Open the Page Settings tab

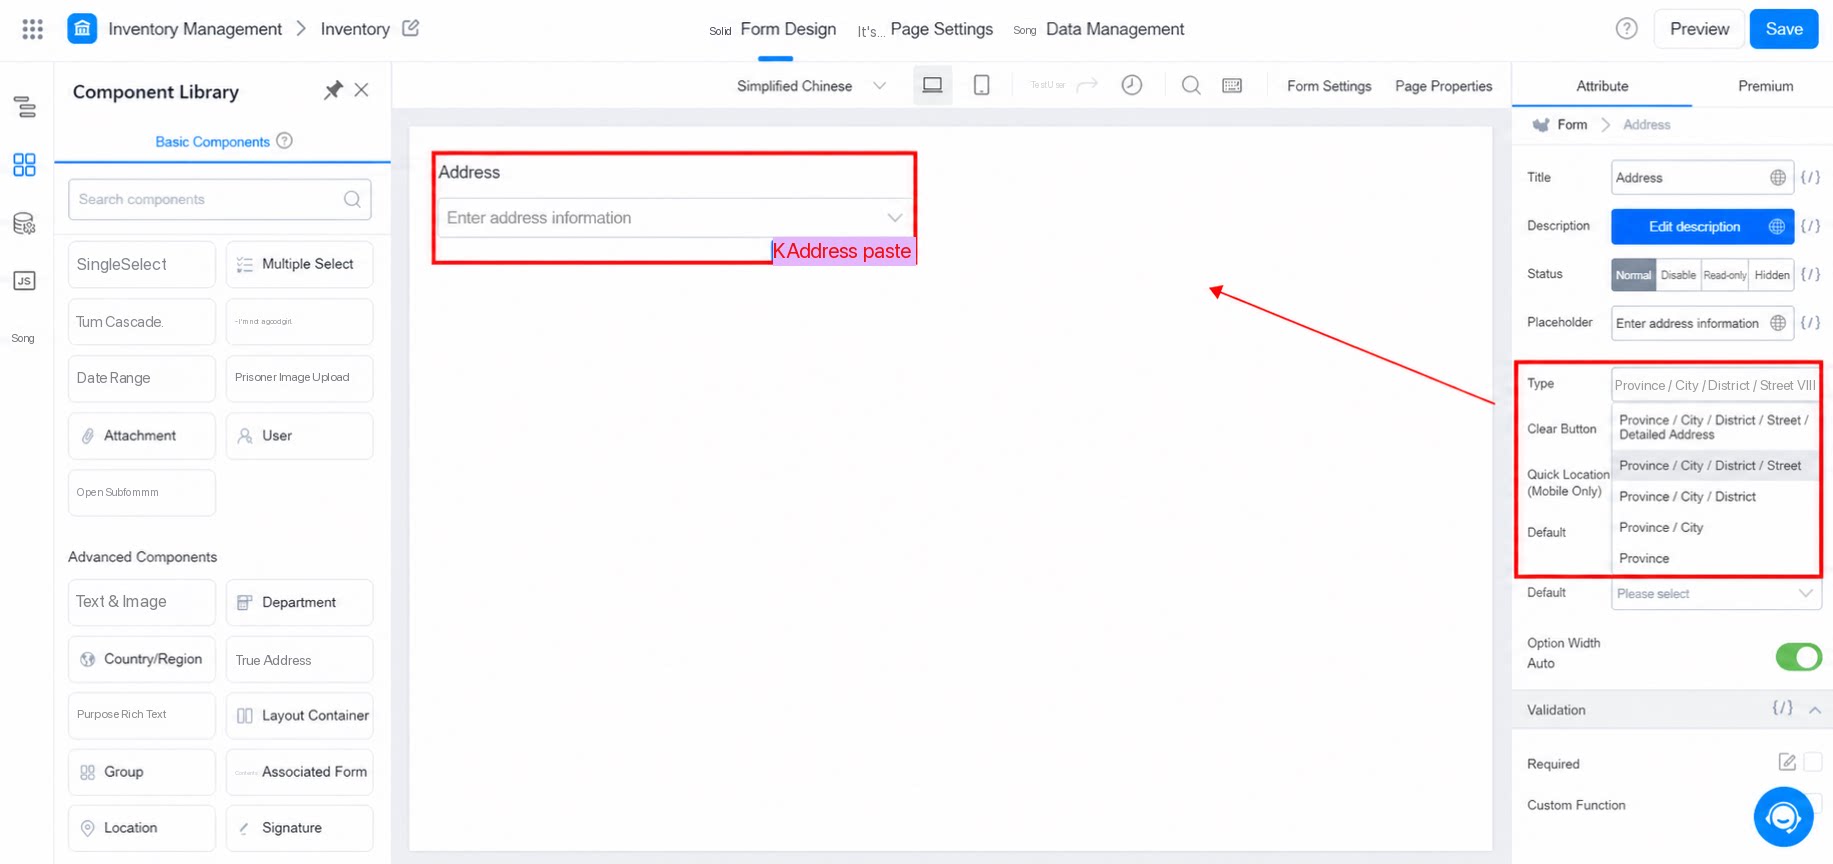click(941, 29)
